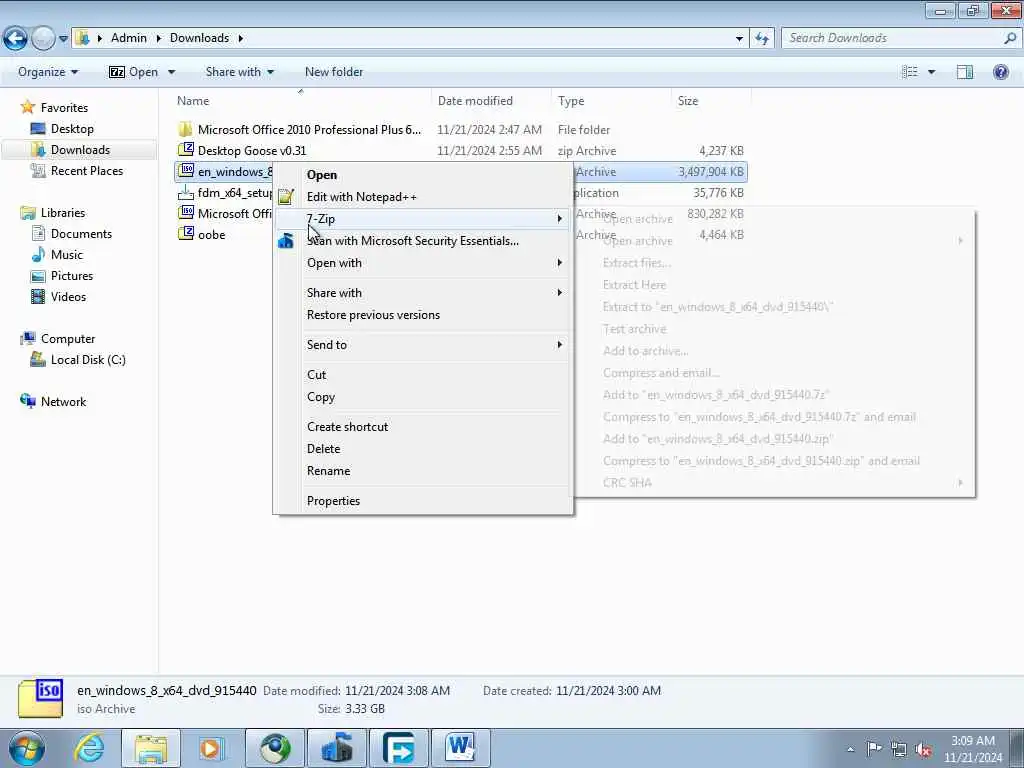1024x768 pixels.
Task: Click the Notepad++ icon in context menu
Action: pyautogui.click(x=286, y=197)
